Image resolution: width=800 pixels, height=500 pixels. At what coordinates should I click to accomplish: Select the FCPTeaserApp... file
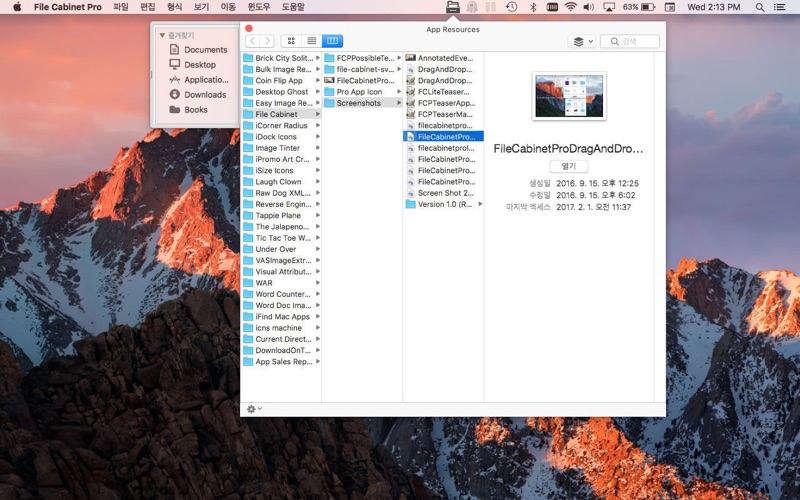[443, 103]
